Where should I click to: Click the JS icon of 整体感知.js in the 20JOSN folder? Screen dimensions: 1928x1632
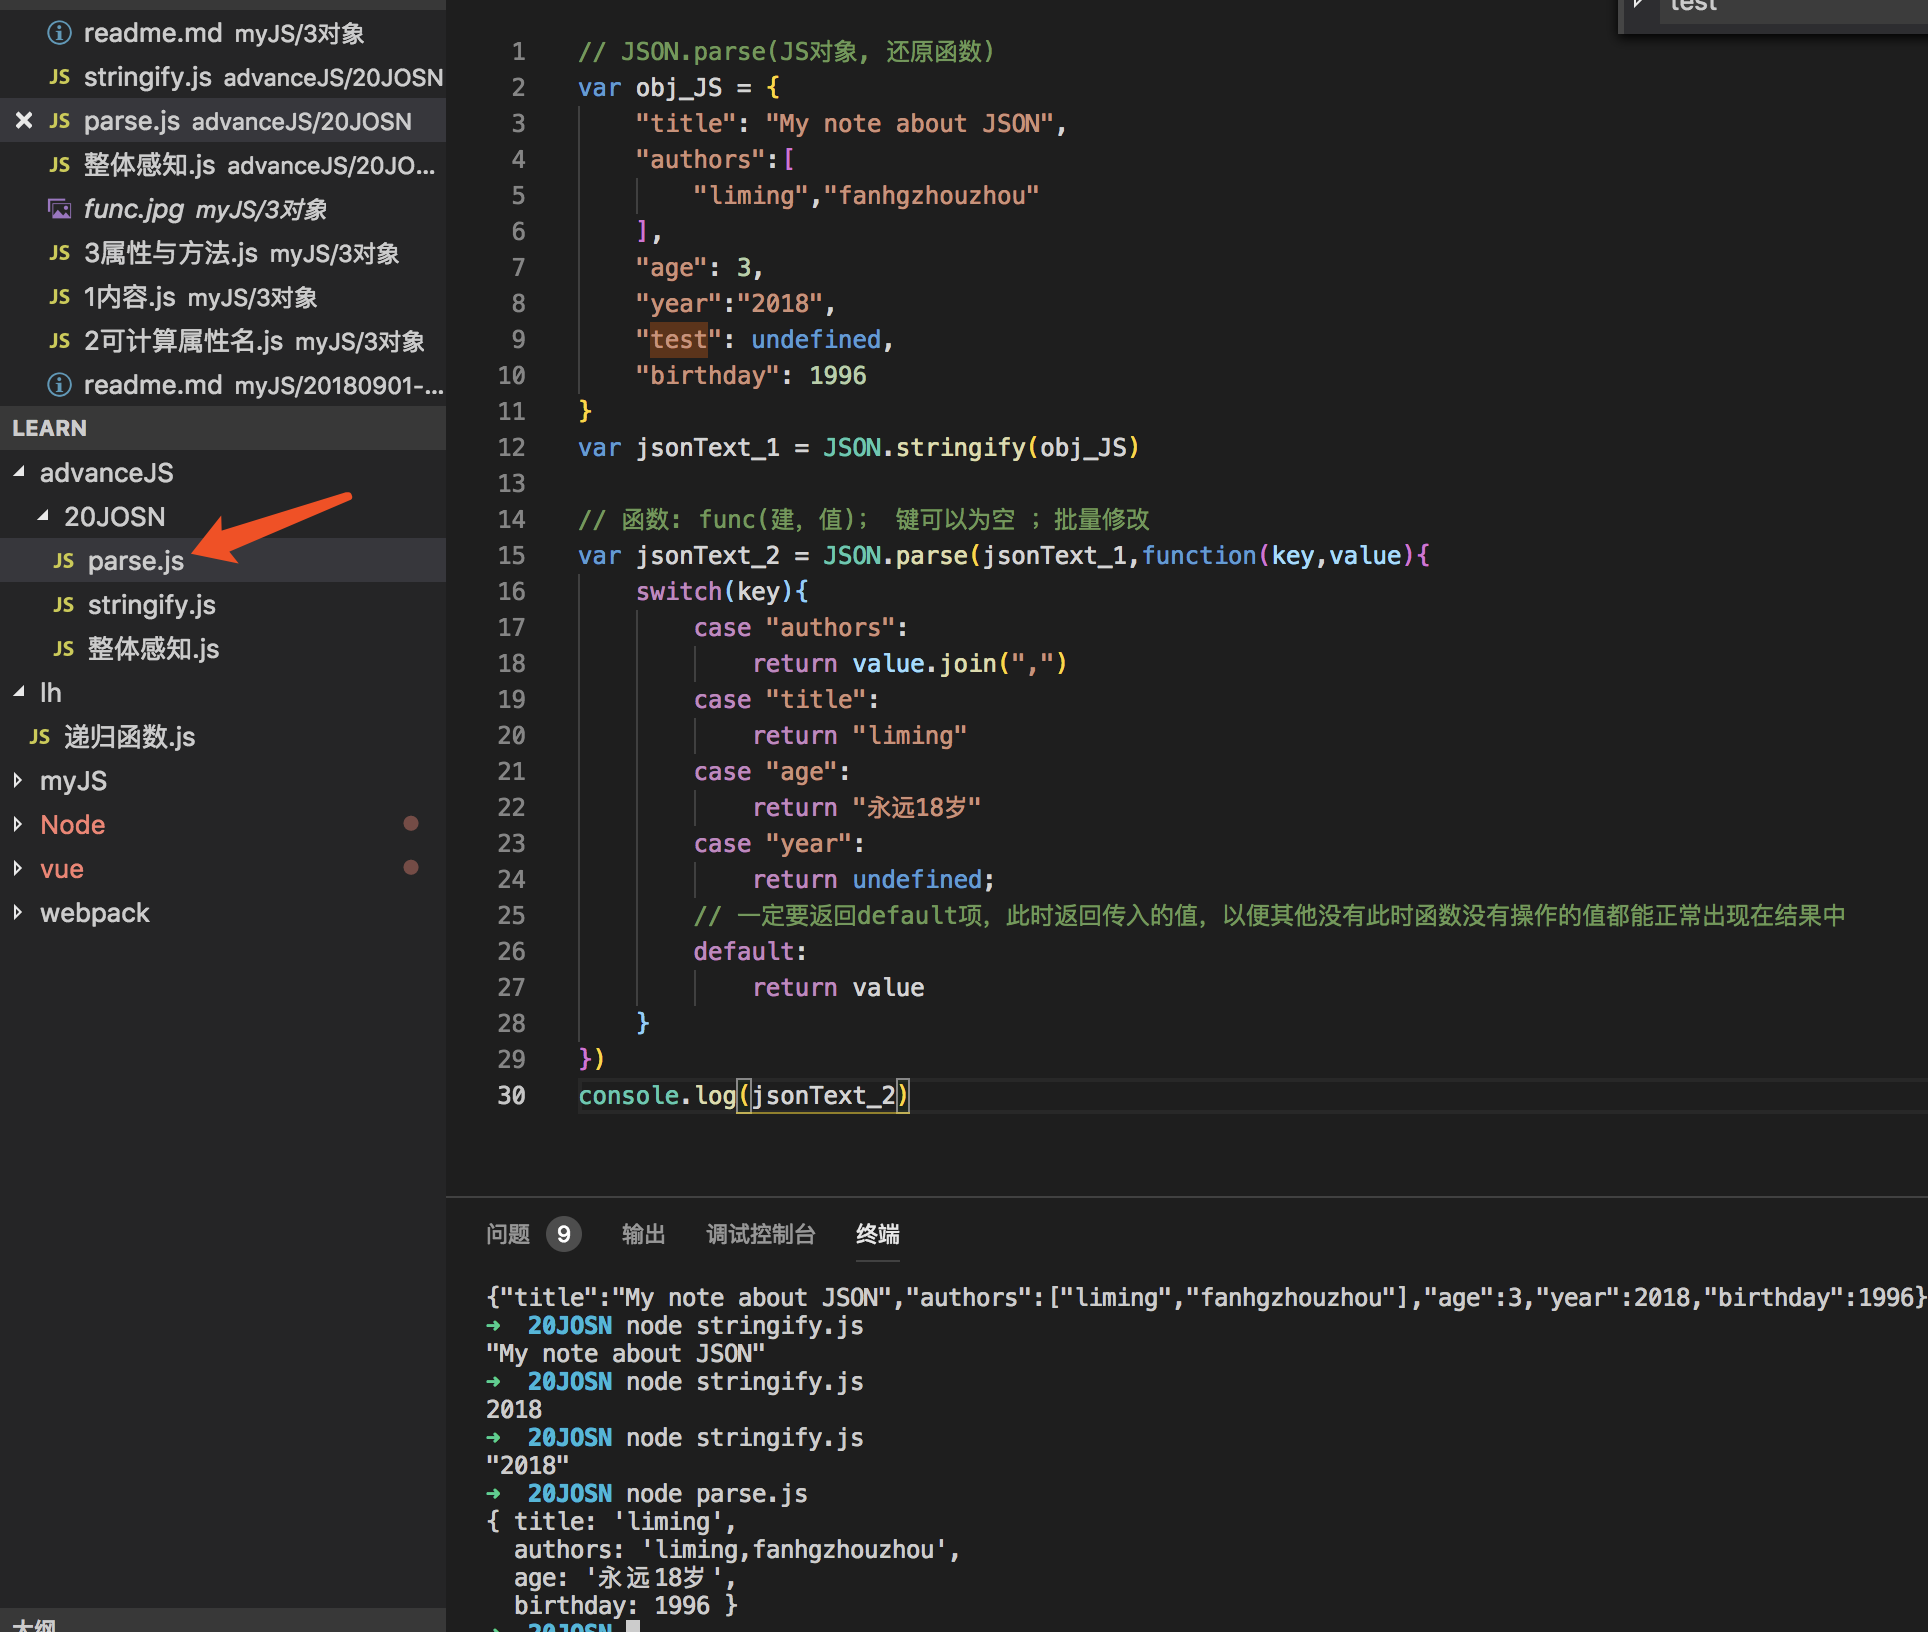click(63, 649)
